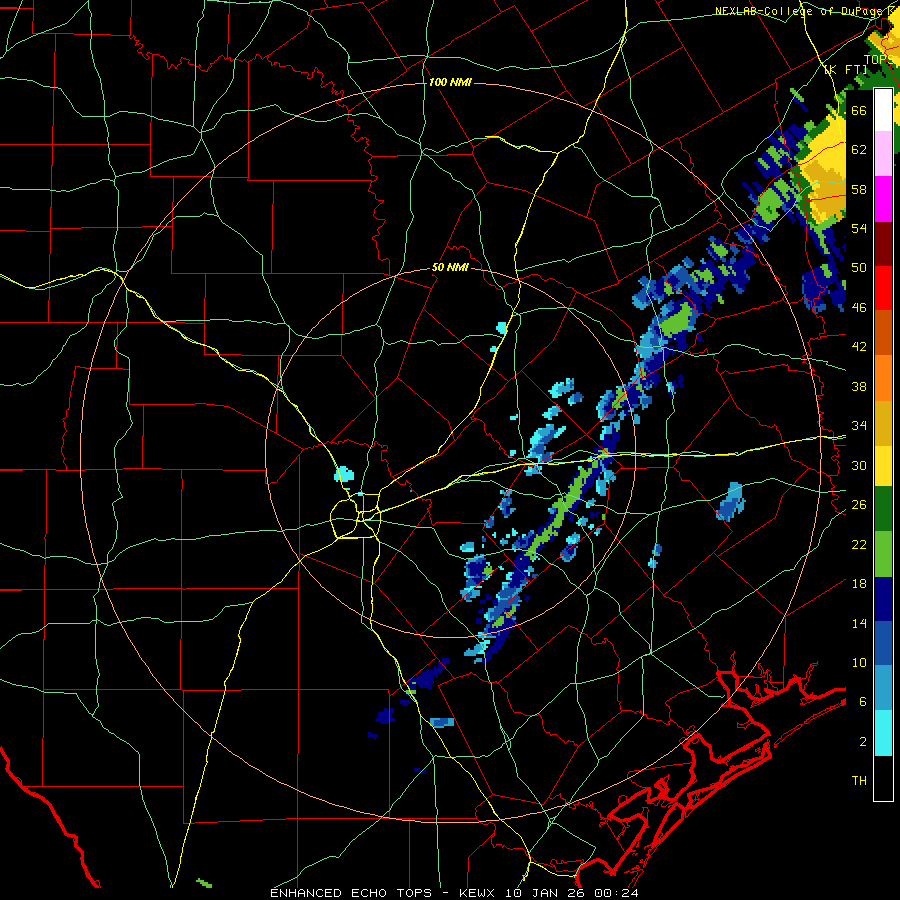Pick the cyan legend swatch
The width and height of the screenshot is (900, 900).
(x=883, y=733)
